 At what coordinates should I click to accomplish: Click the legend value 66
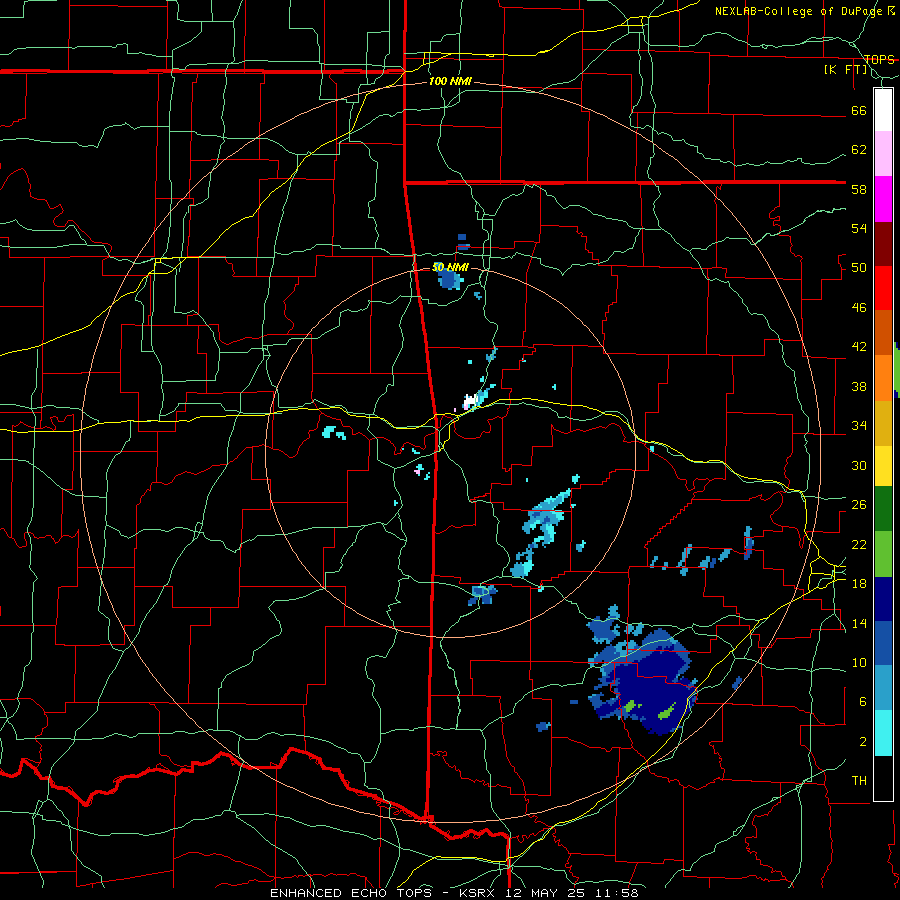tap(859, 110)
